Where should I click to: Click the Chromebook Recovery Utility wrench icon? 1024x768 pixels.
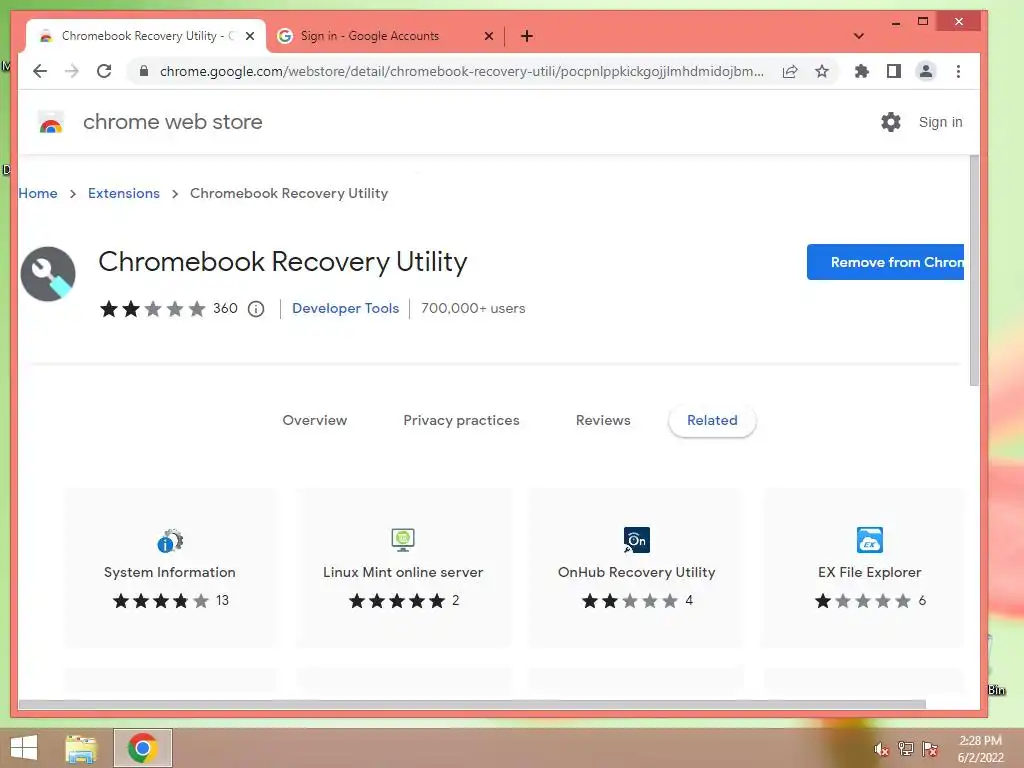coord(48,274)
